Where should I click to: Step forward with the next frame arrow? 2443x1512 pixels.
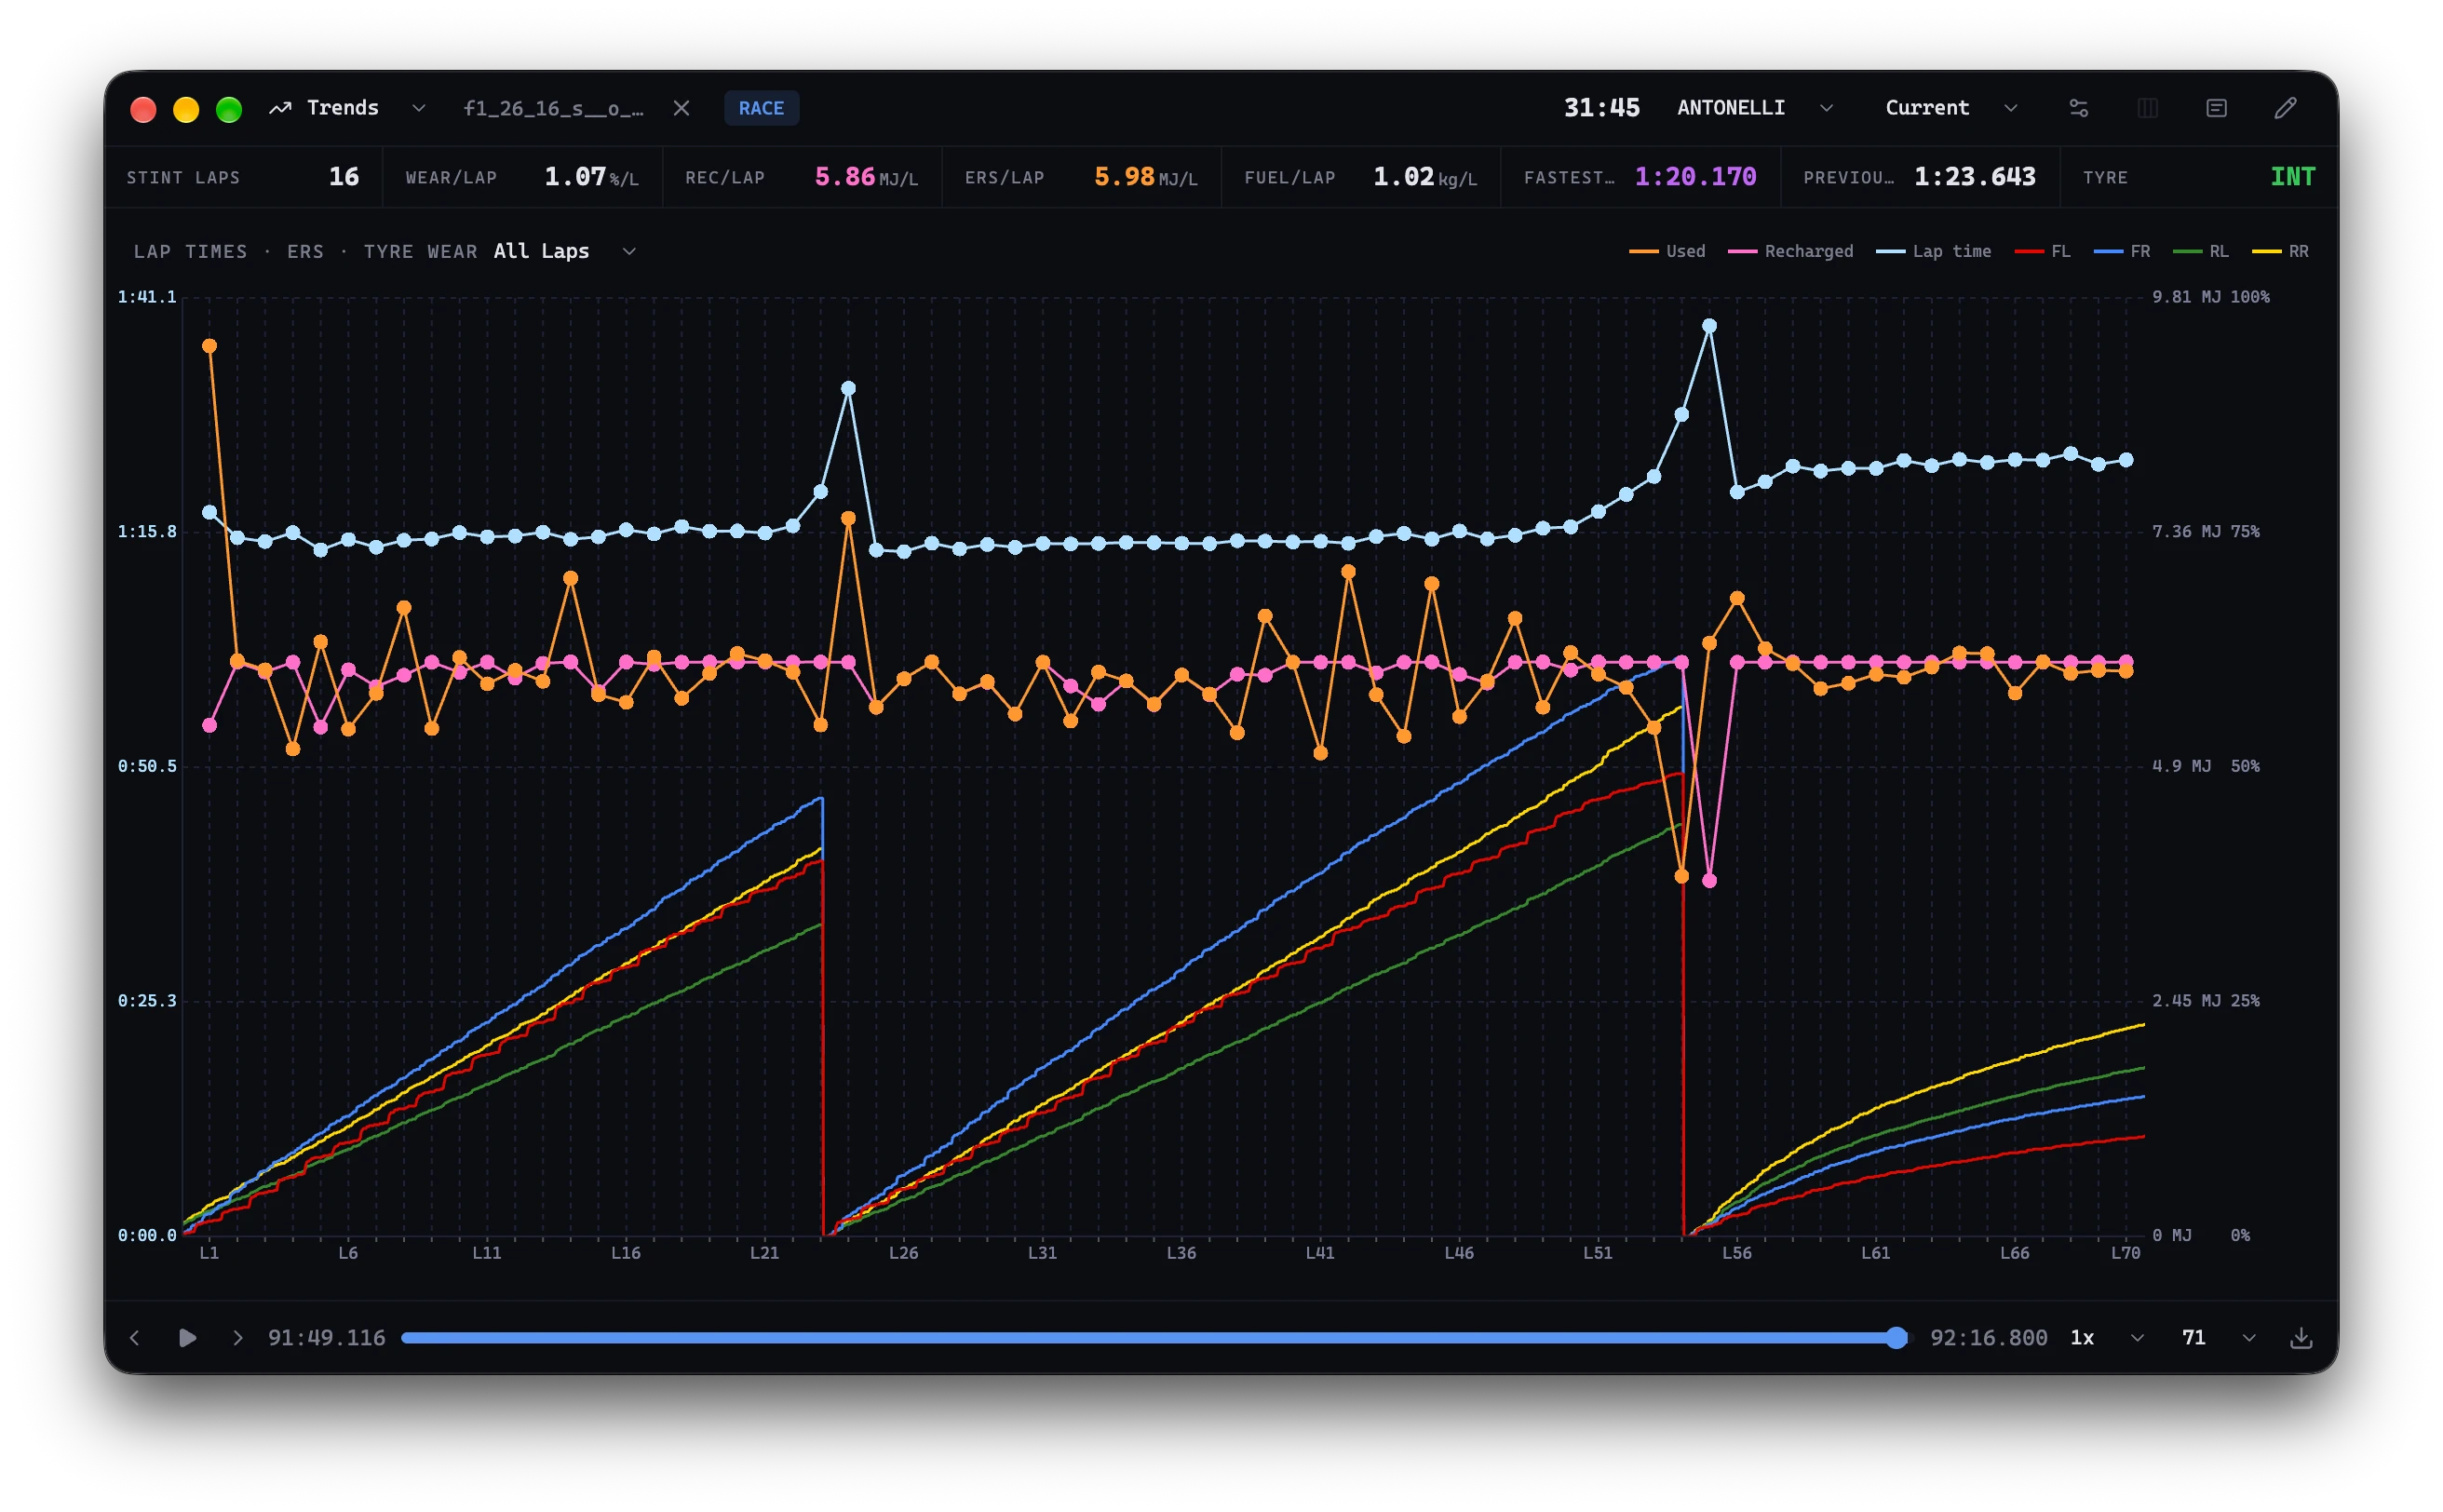(x=238, y=1338)
